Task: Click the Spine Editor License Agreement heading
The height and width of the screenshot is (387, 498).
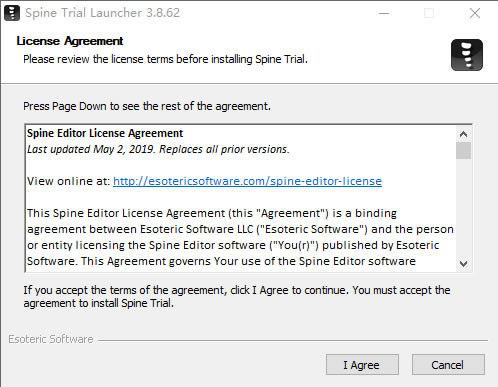Action: pos(105,133)
